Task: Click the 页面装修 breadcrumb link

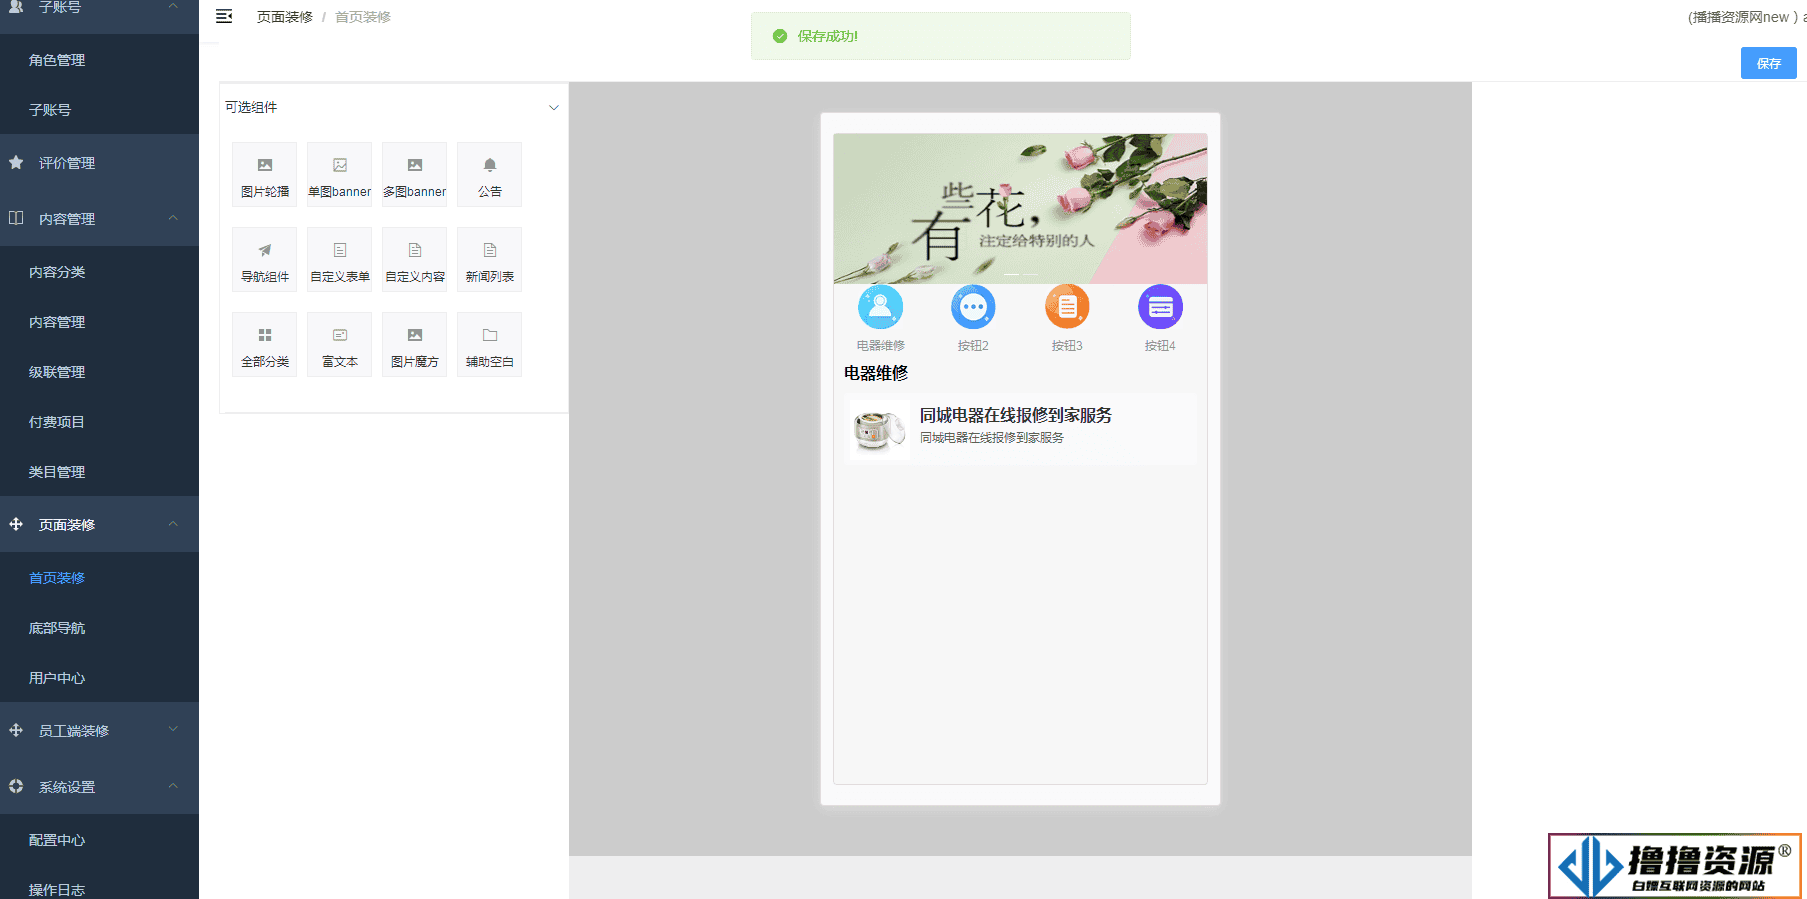Action: (285, 17)
